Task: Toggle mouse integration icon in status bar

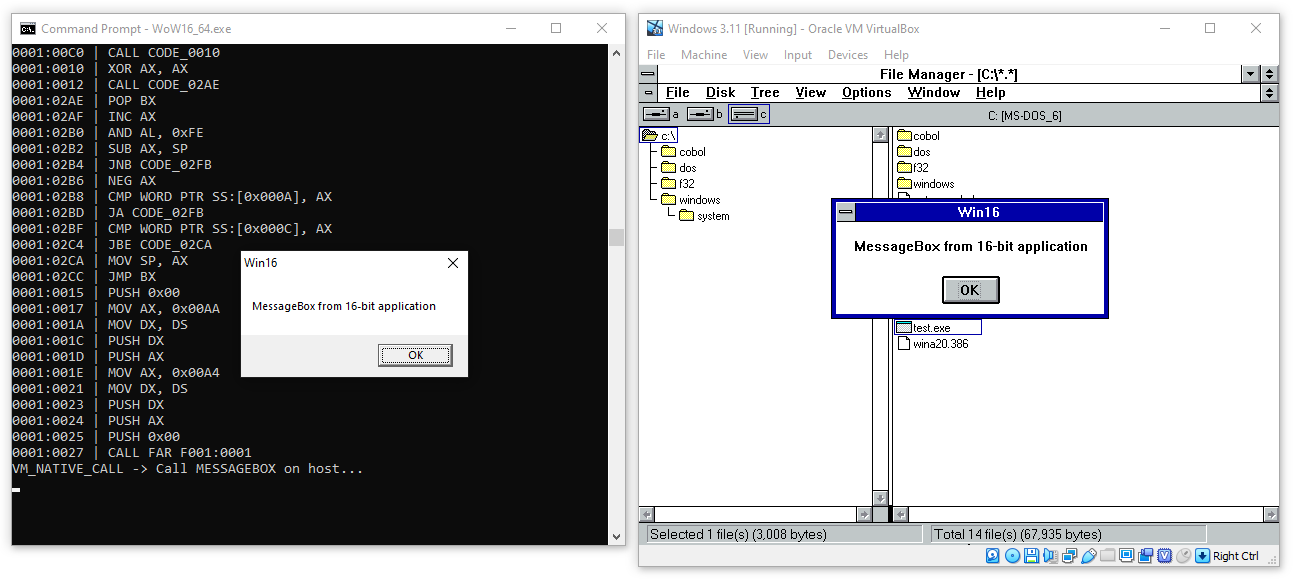Action: (x=1185, y=556)
